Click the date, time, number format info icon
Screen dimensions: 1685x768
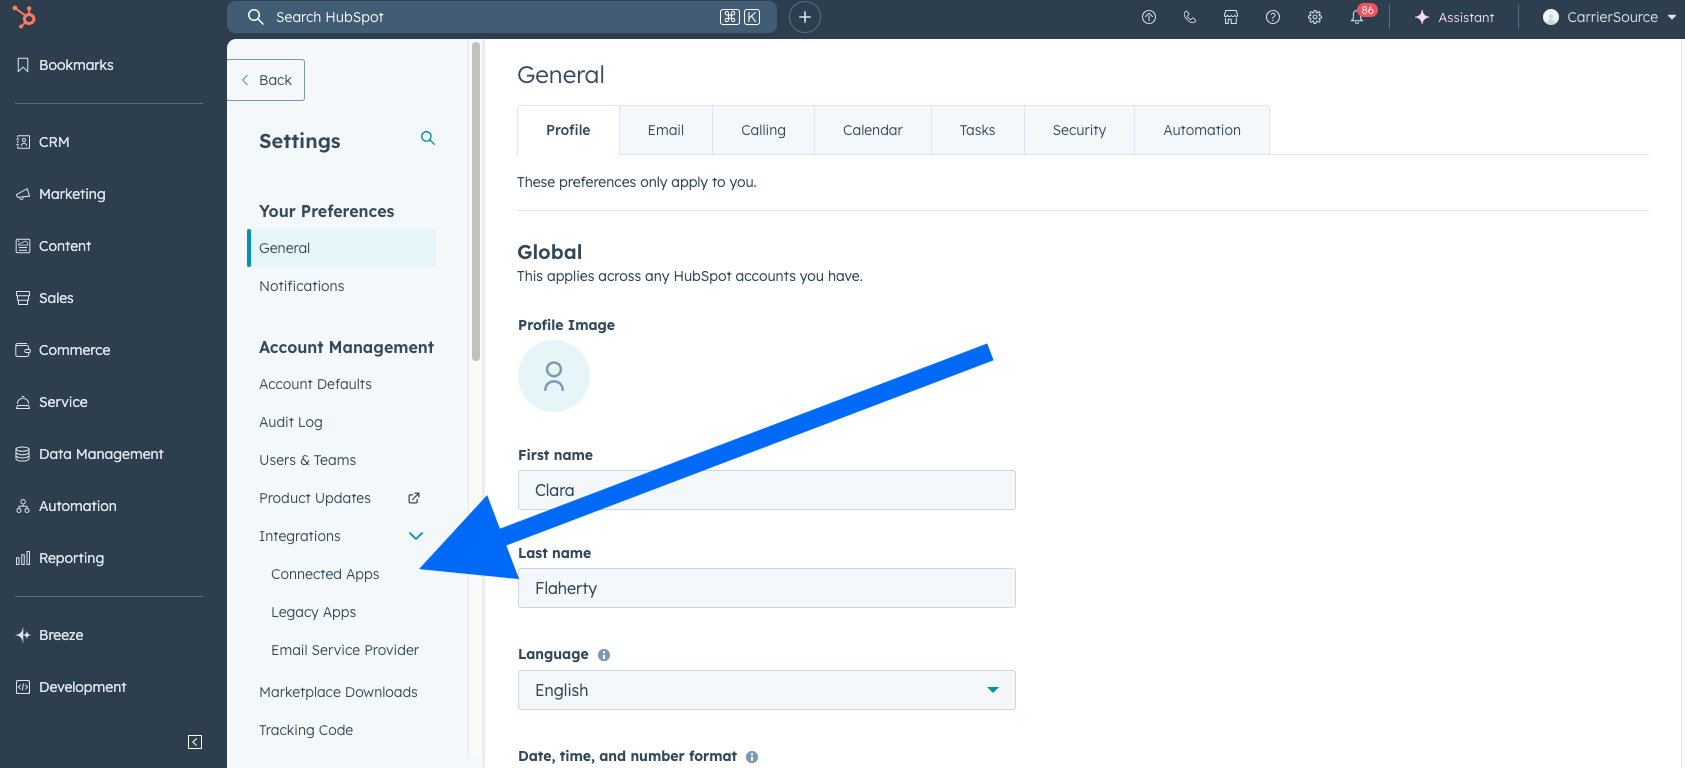[752, 757]
